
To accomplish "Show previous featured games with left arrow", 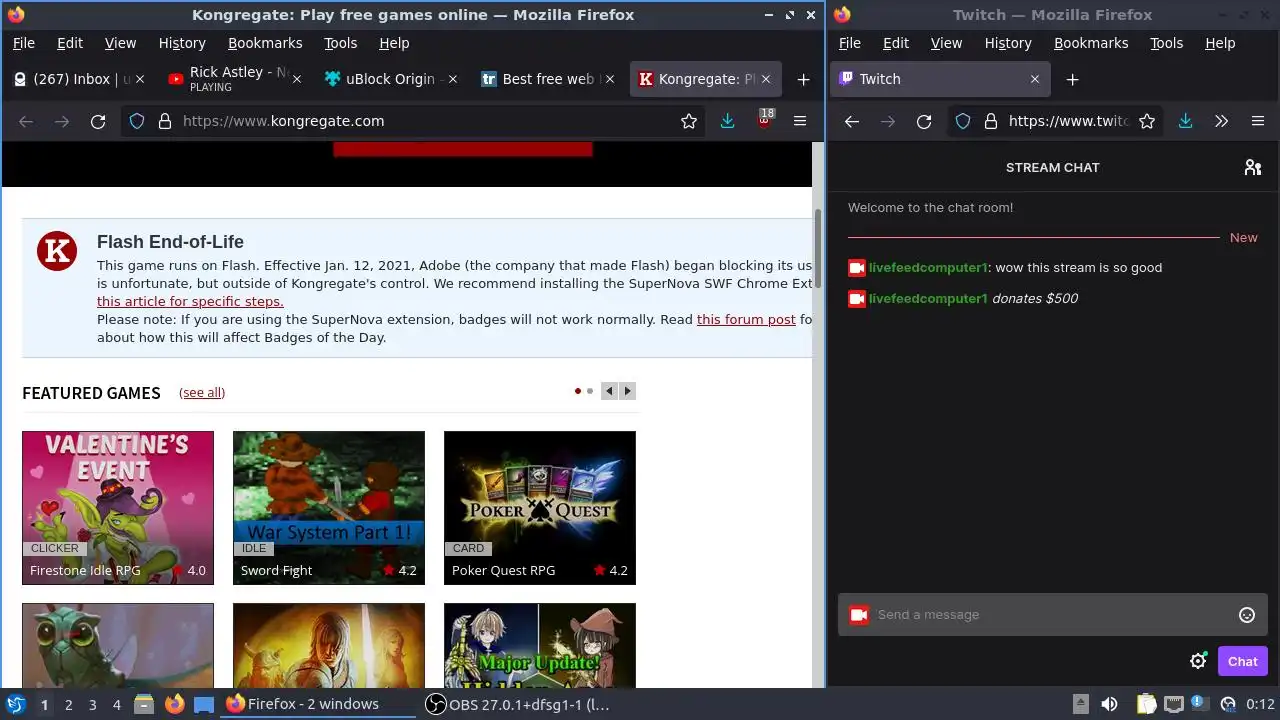I will [609, 391].
